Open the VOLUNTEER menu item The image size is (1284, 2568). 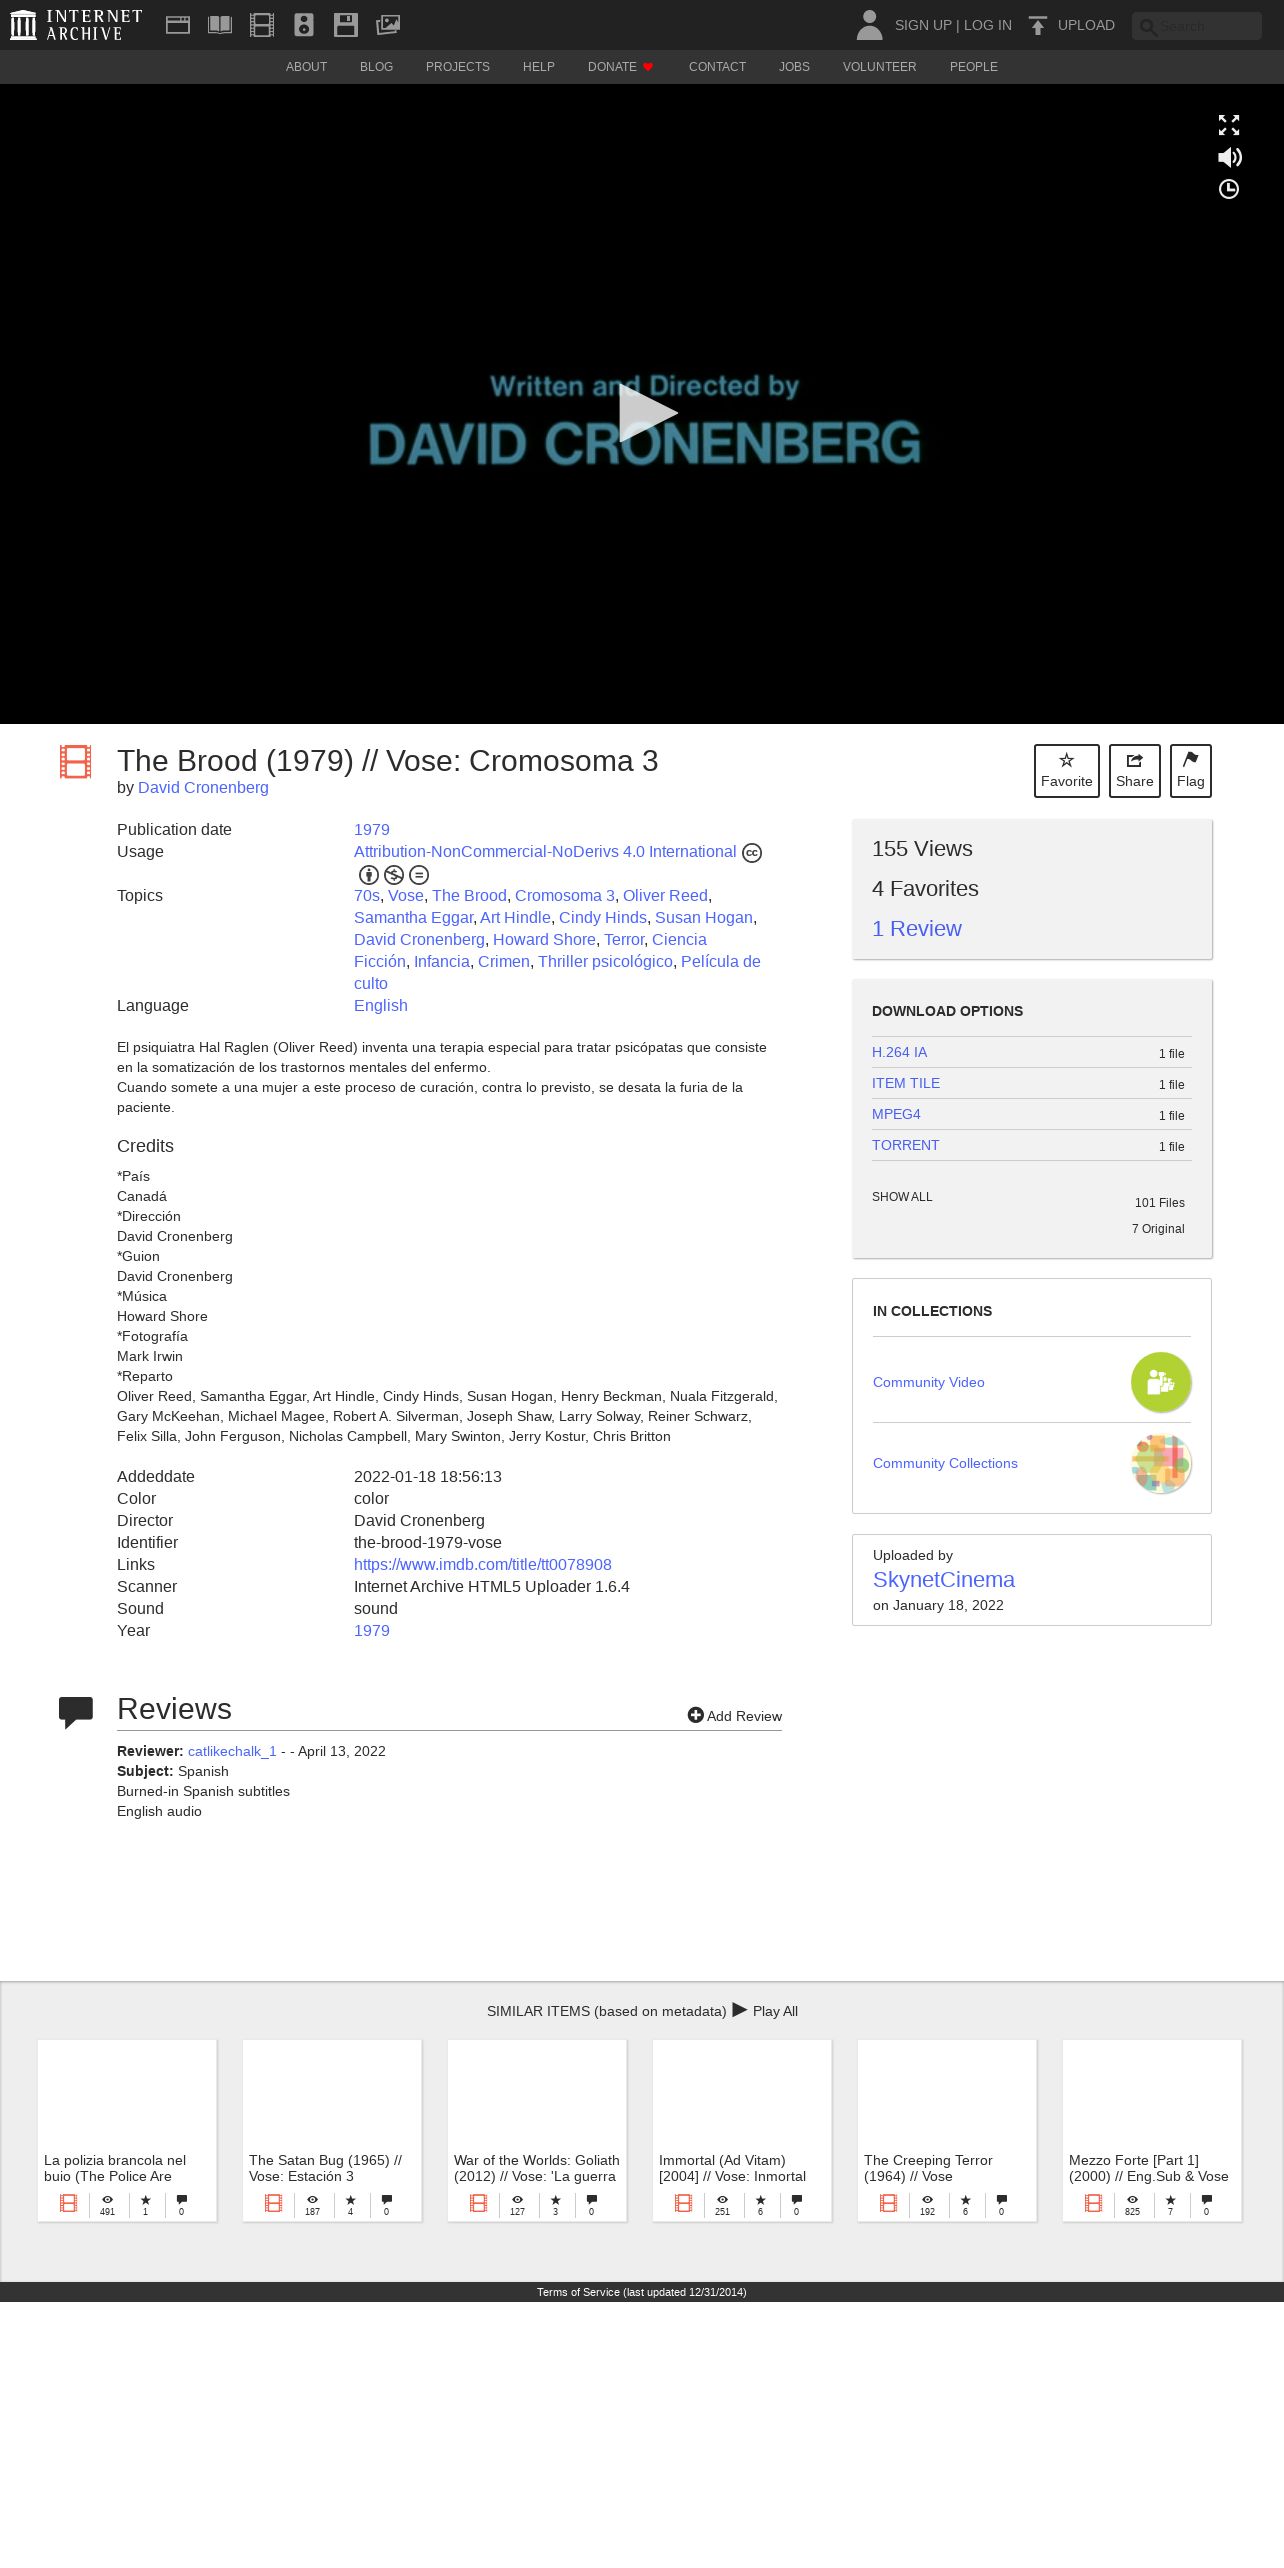880,67
